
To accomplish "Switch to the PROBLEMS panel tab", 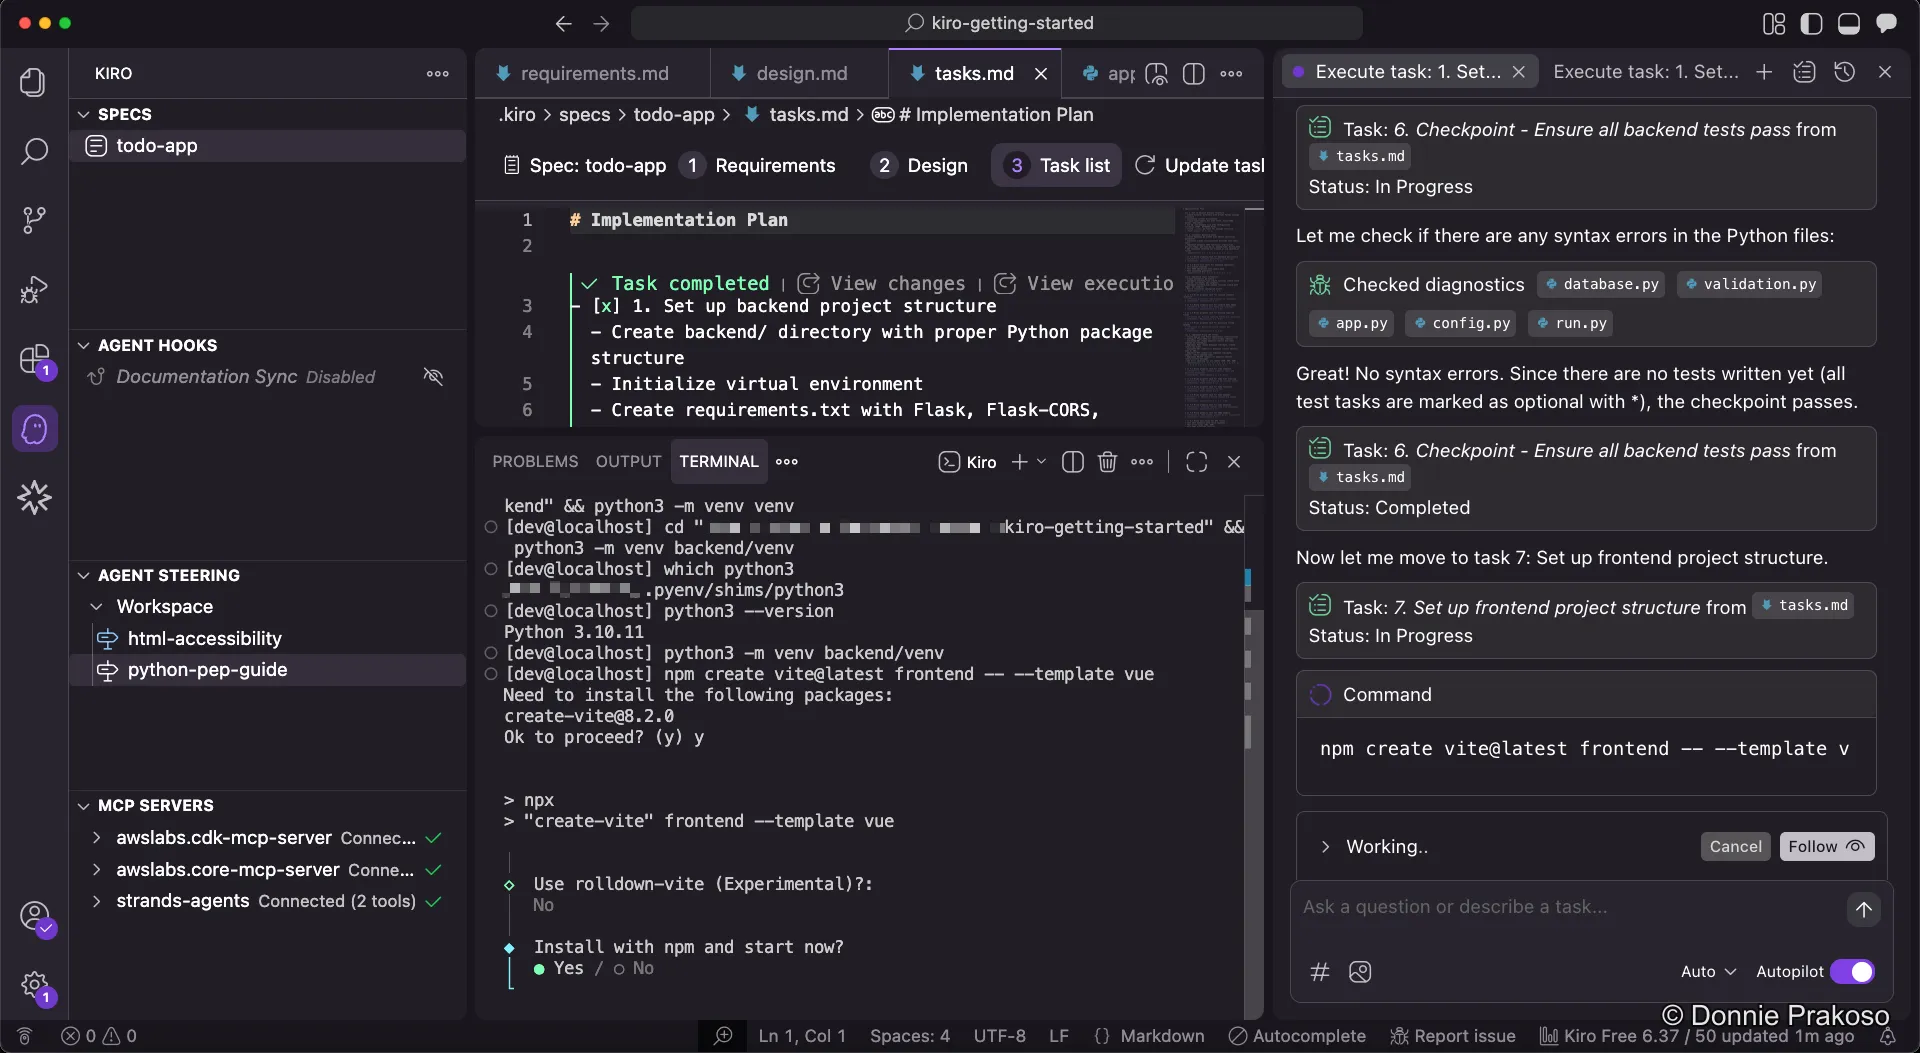I will pyautogui.click(x=535, y=462).
